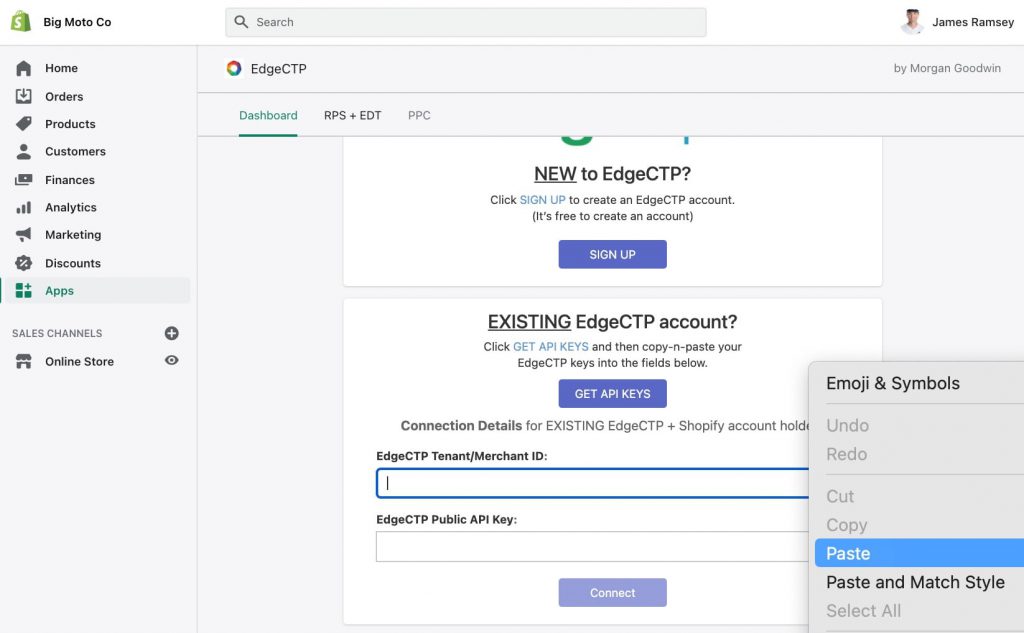1024x633 pixels.
Task: Focus the top Search field
Action: point(466,22)
